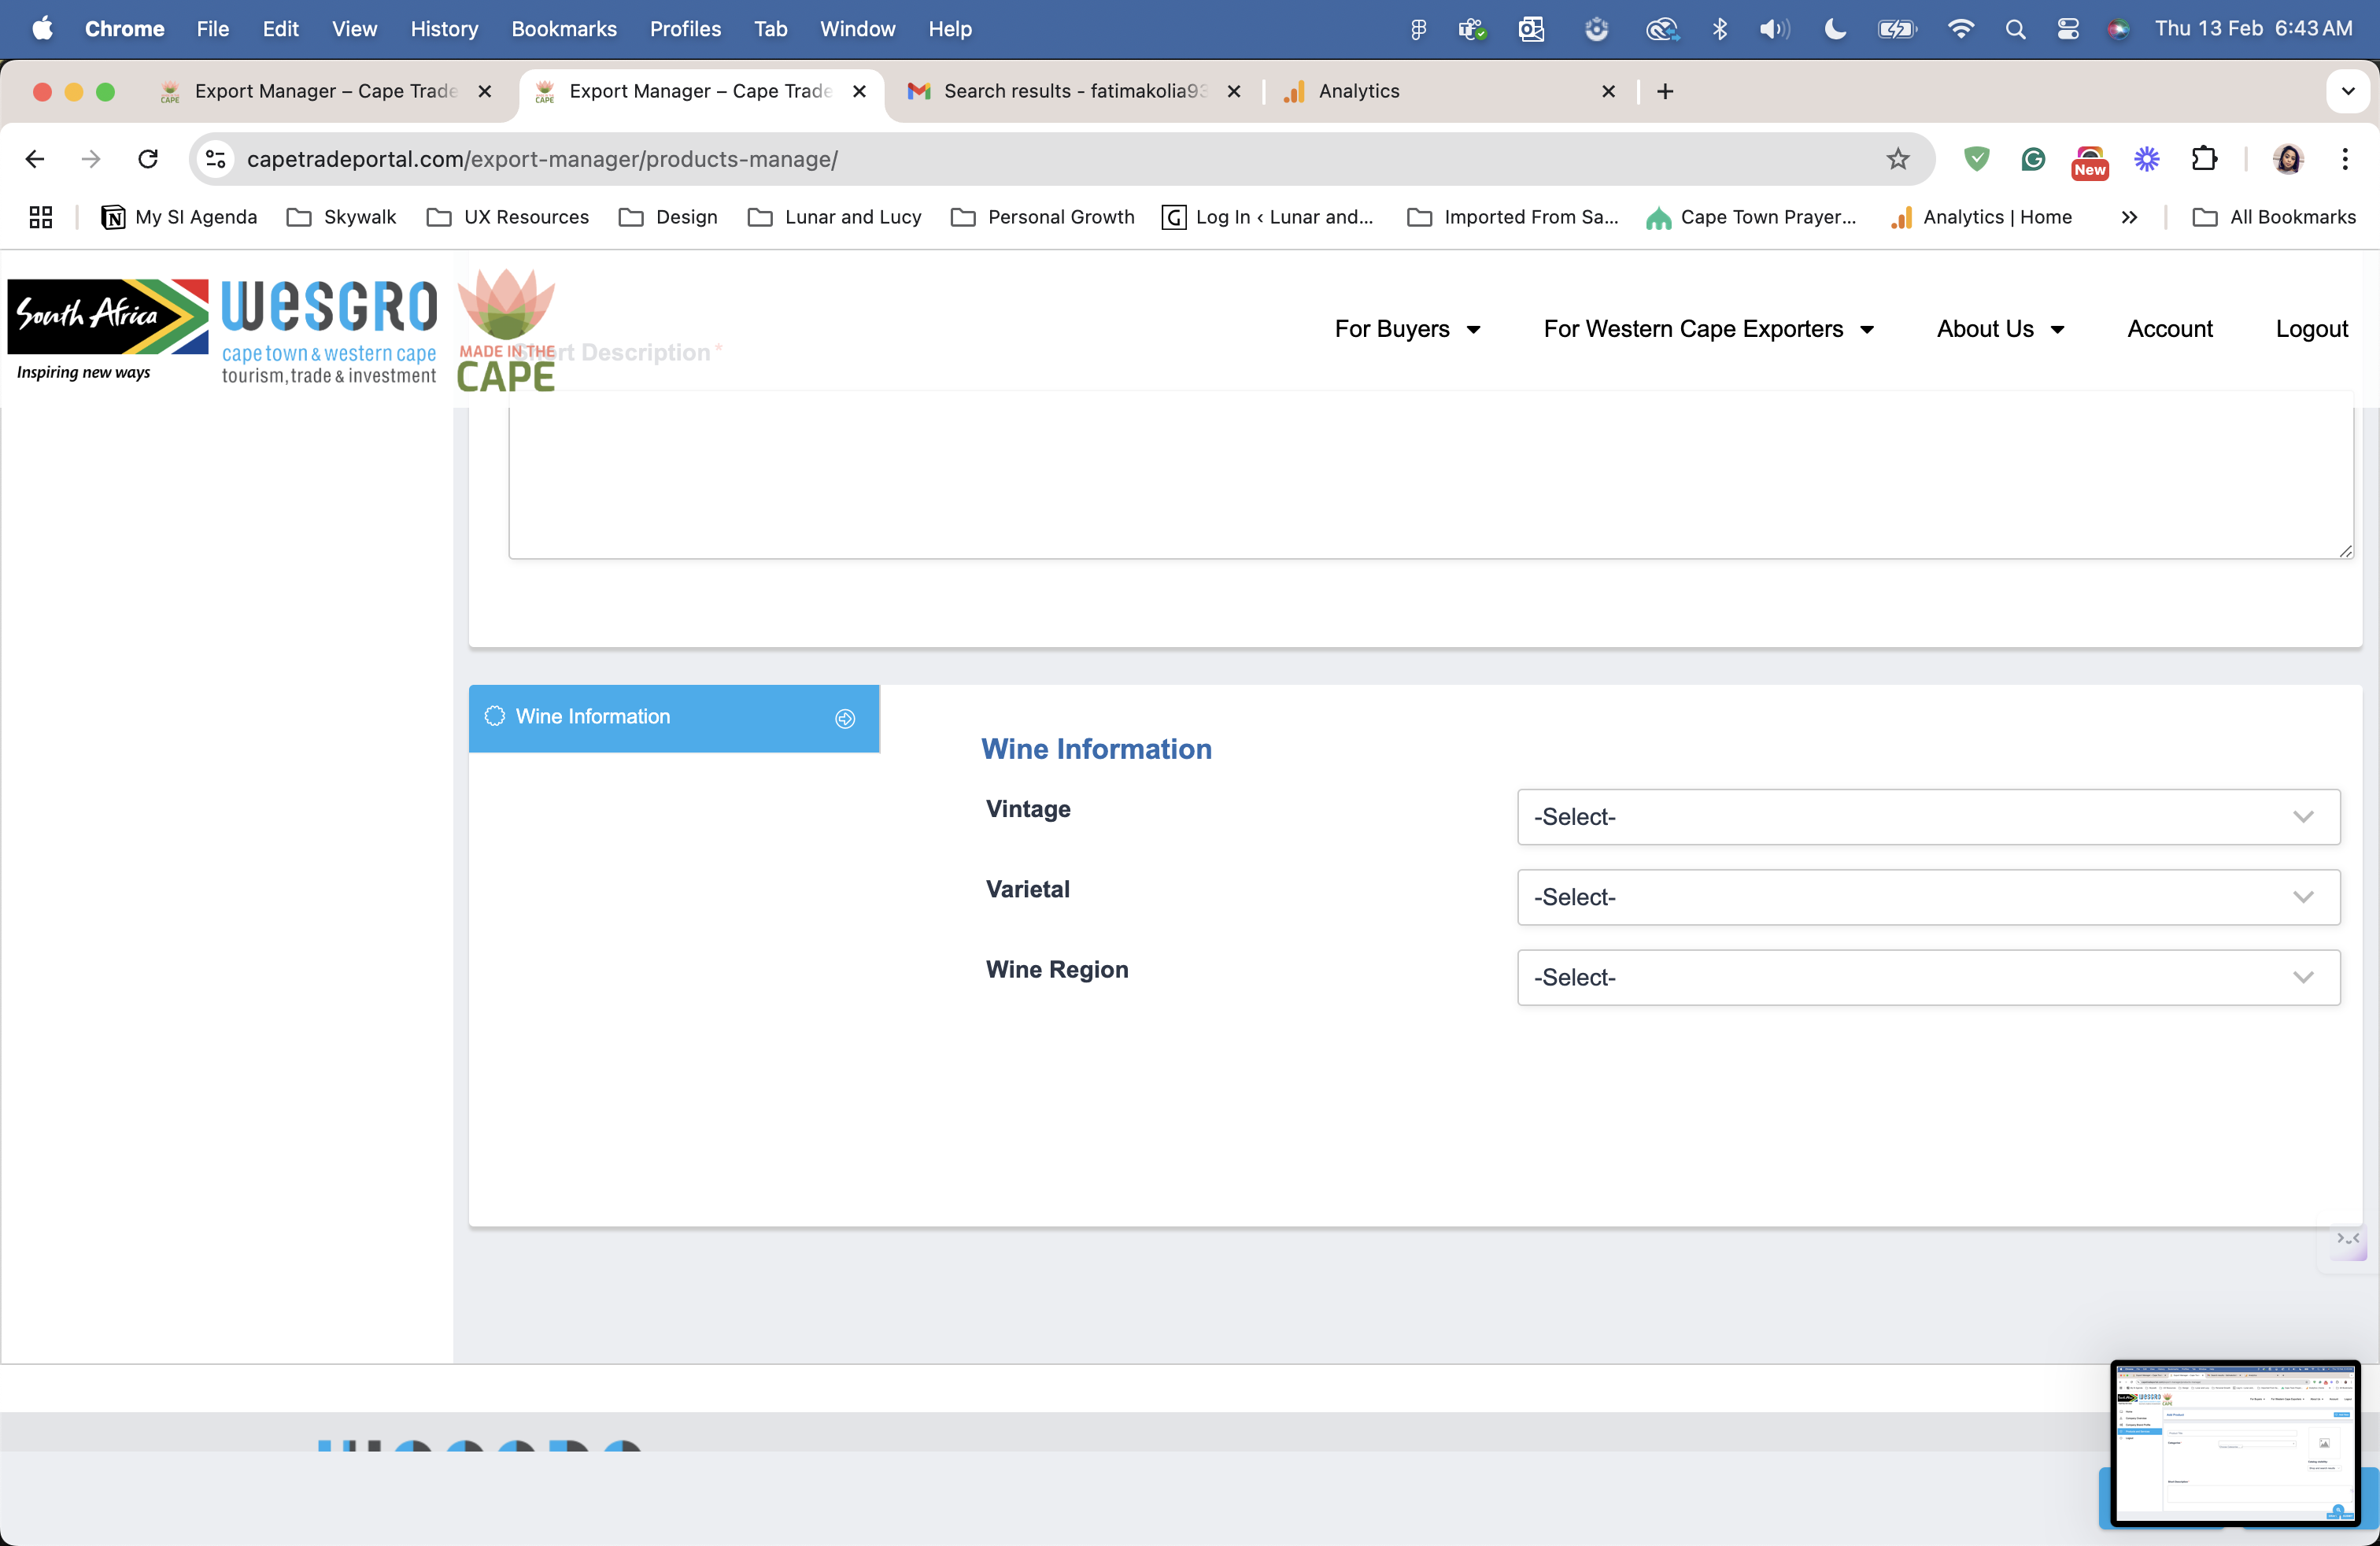Click the browser forward arrow
Viewport: 2380px width, 1546px height.
(x=91, y=159)
